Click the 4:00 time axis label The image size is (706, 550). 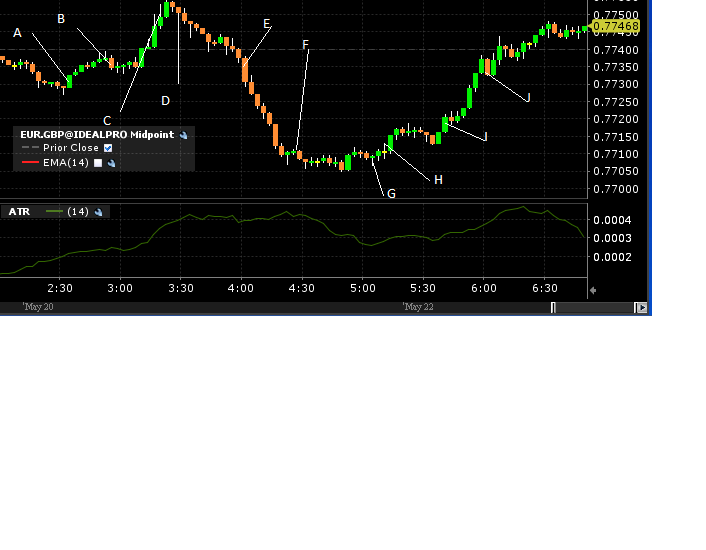click(x=241, y=289)
